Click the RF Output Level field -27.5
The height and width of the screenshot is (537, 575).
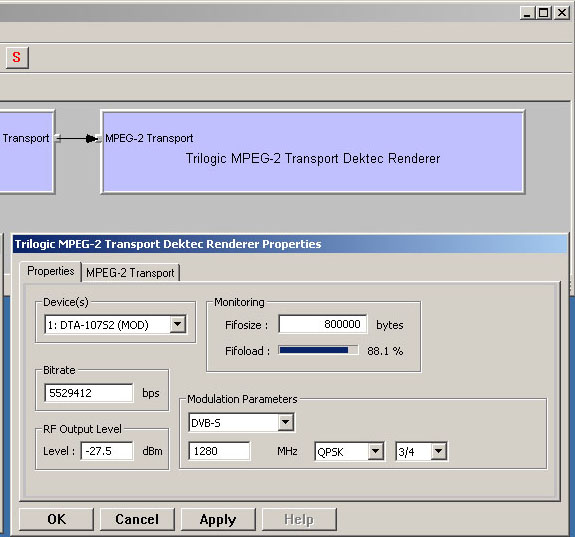tap(107, 451)
